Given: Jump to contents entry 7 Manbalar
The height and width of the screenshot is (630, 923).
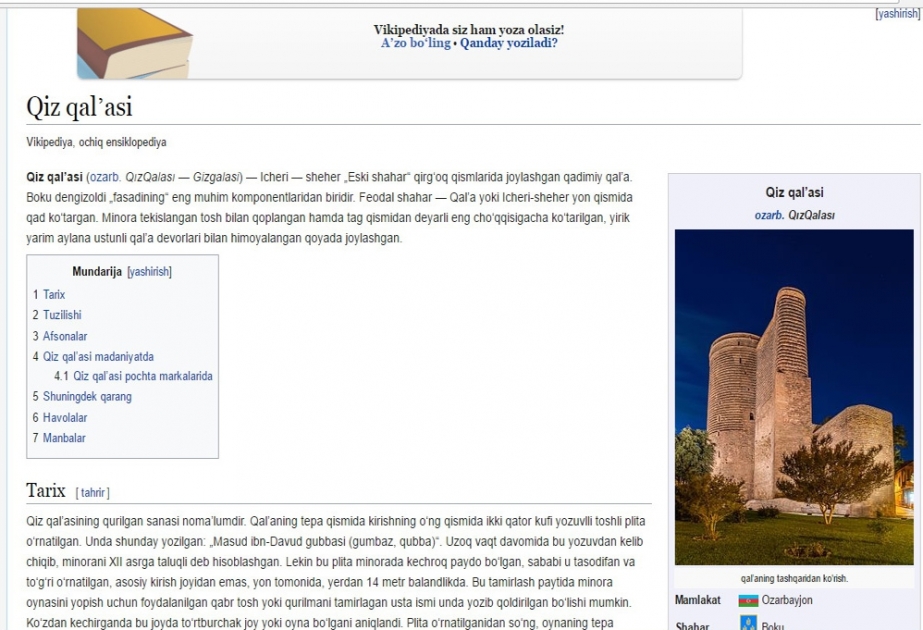Looking at the screenshot, I should click(x=64, y=438).
